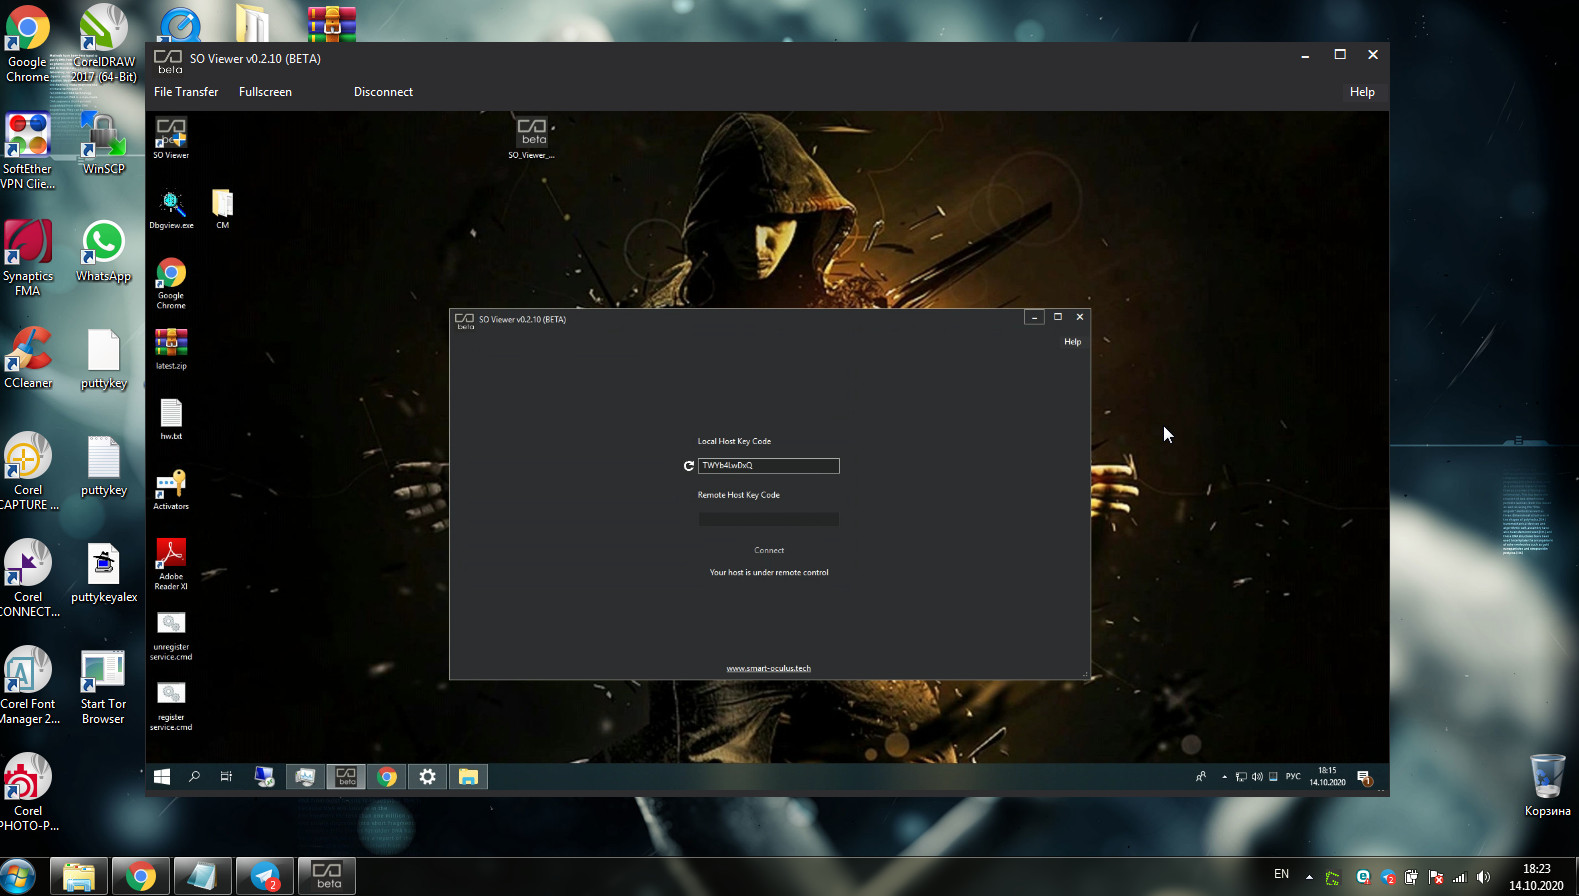Select the CM folder on remote desktop

(222, 209)
